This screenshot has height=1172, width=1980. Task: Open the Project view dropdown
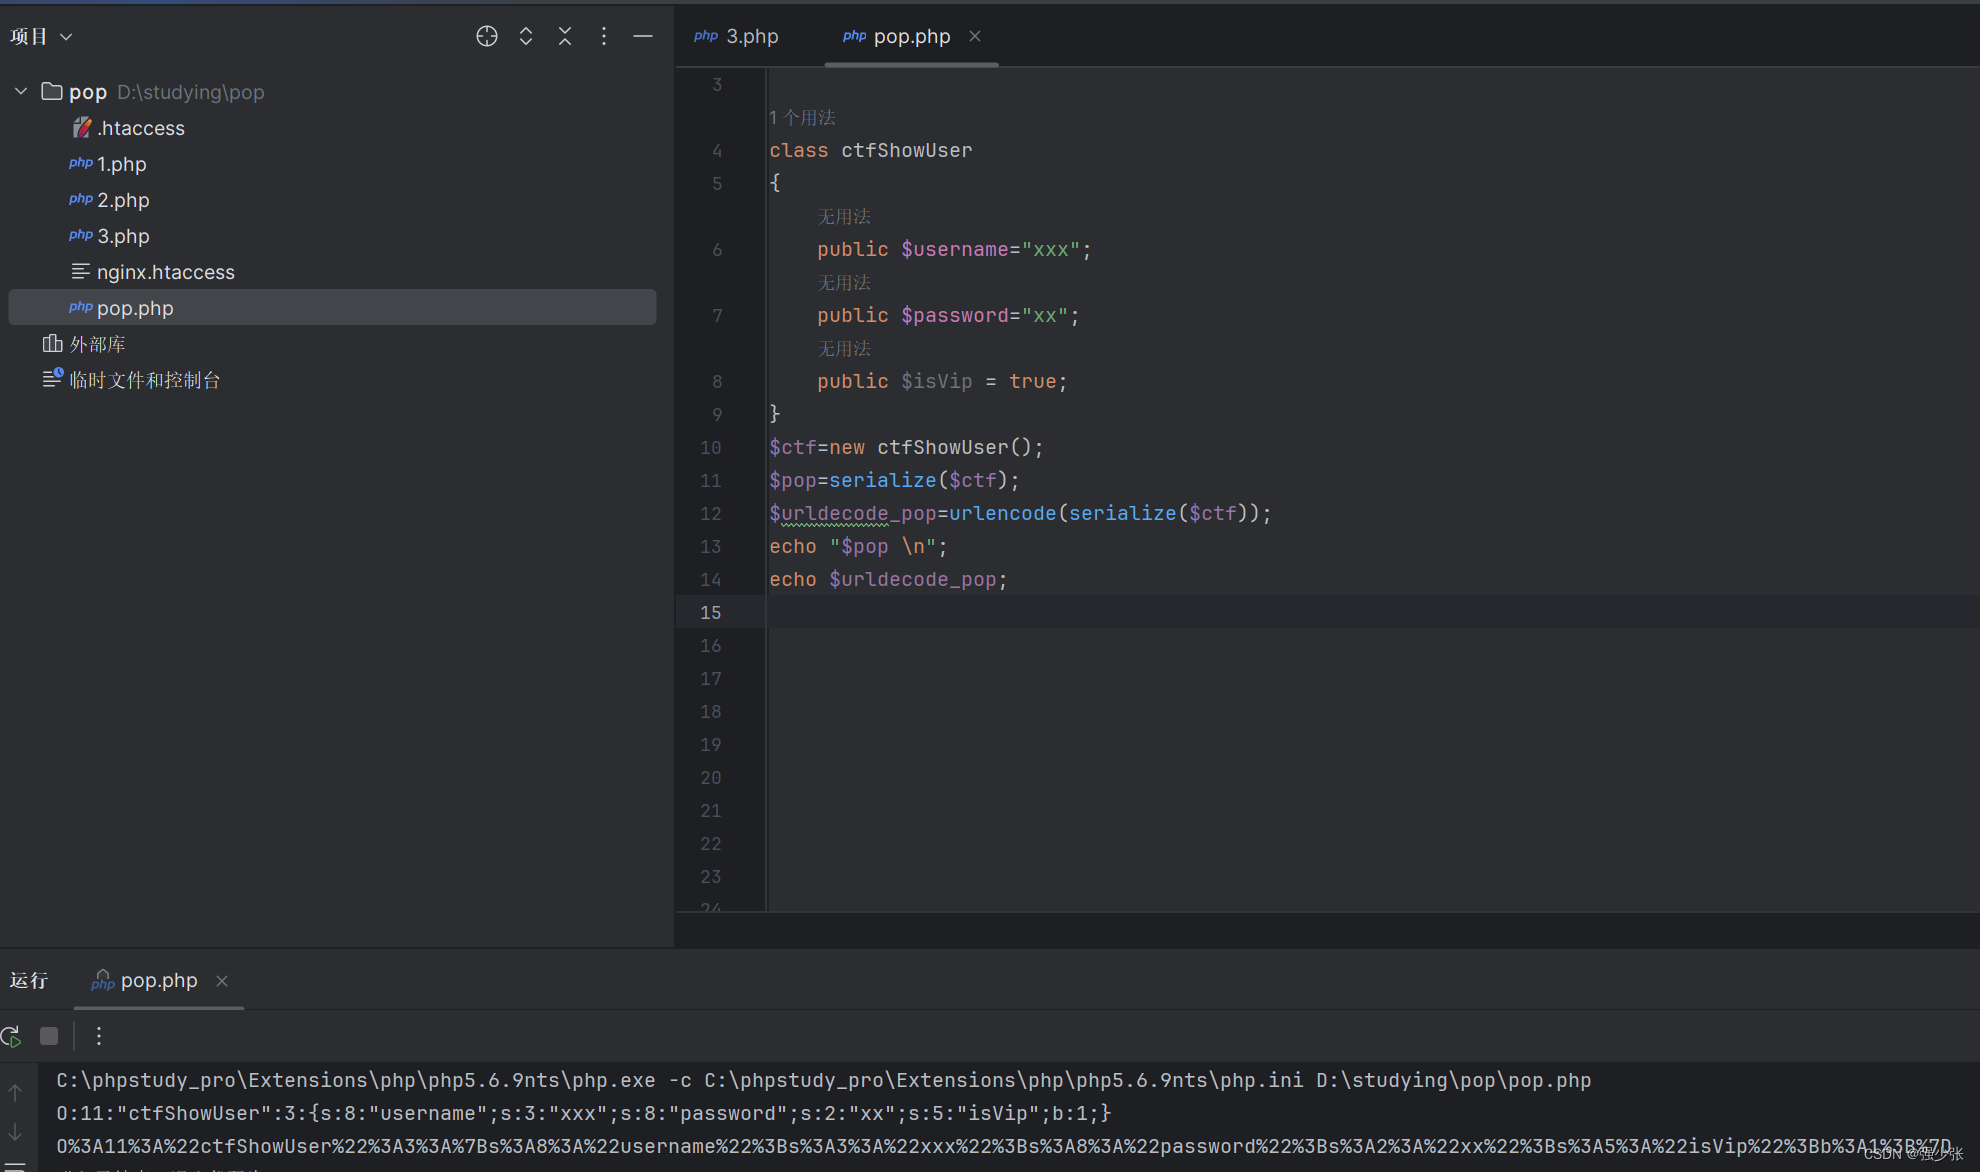[x=41, y=36]
